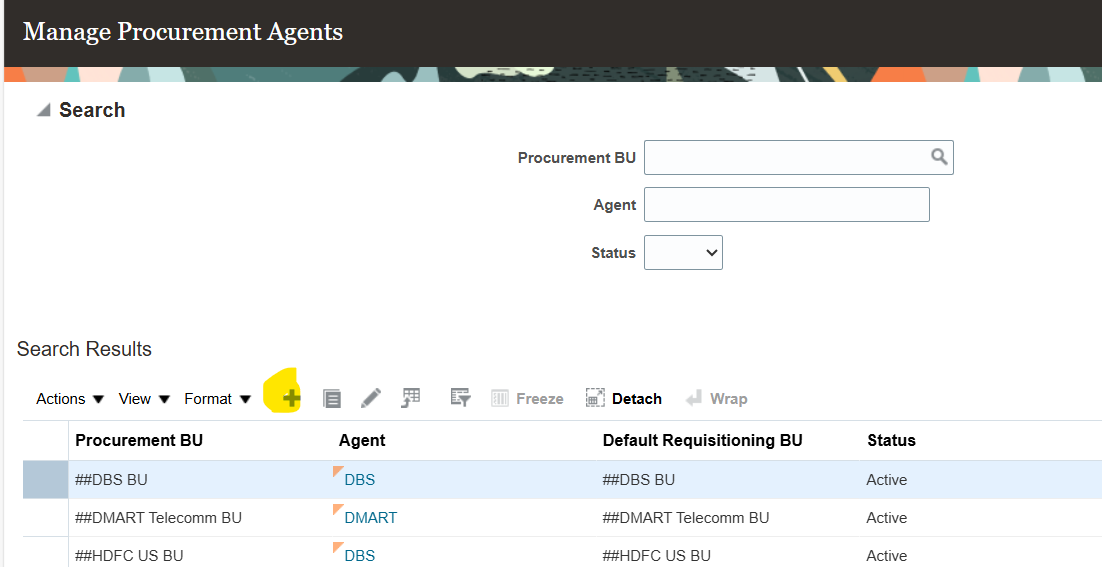Click the Query By Example filter icon
This screenshot has height=567, width=1102.
pyautogui.click(x=460, y=398)
